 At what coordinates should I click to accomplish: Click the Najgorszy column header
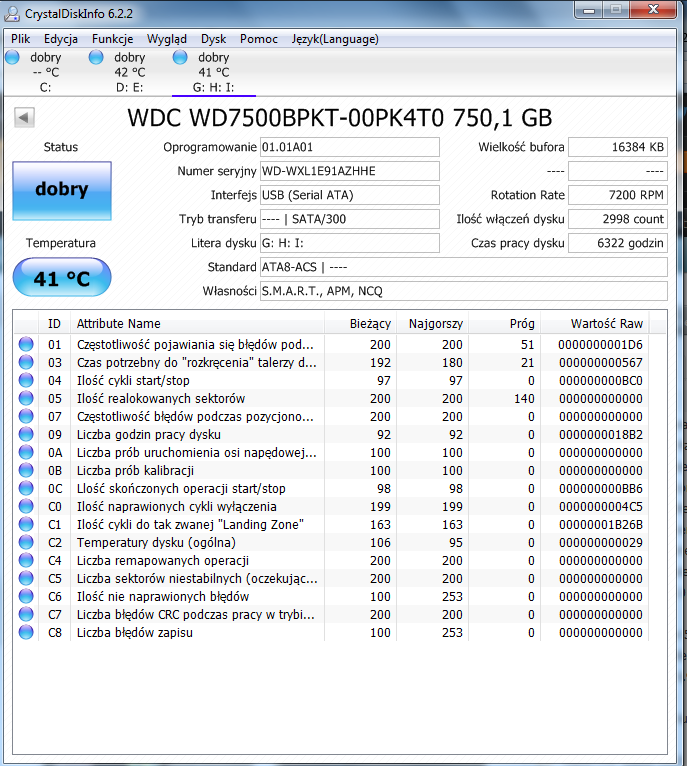[432, 323]
